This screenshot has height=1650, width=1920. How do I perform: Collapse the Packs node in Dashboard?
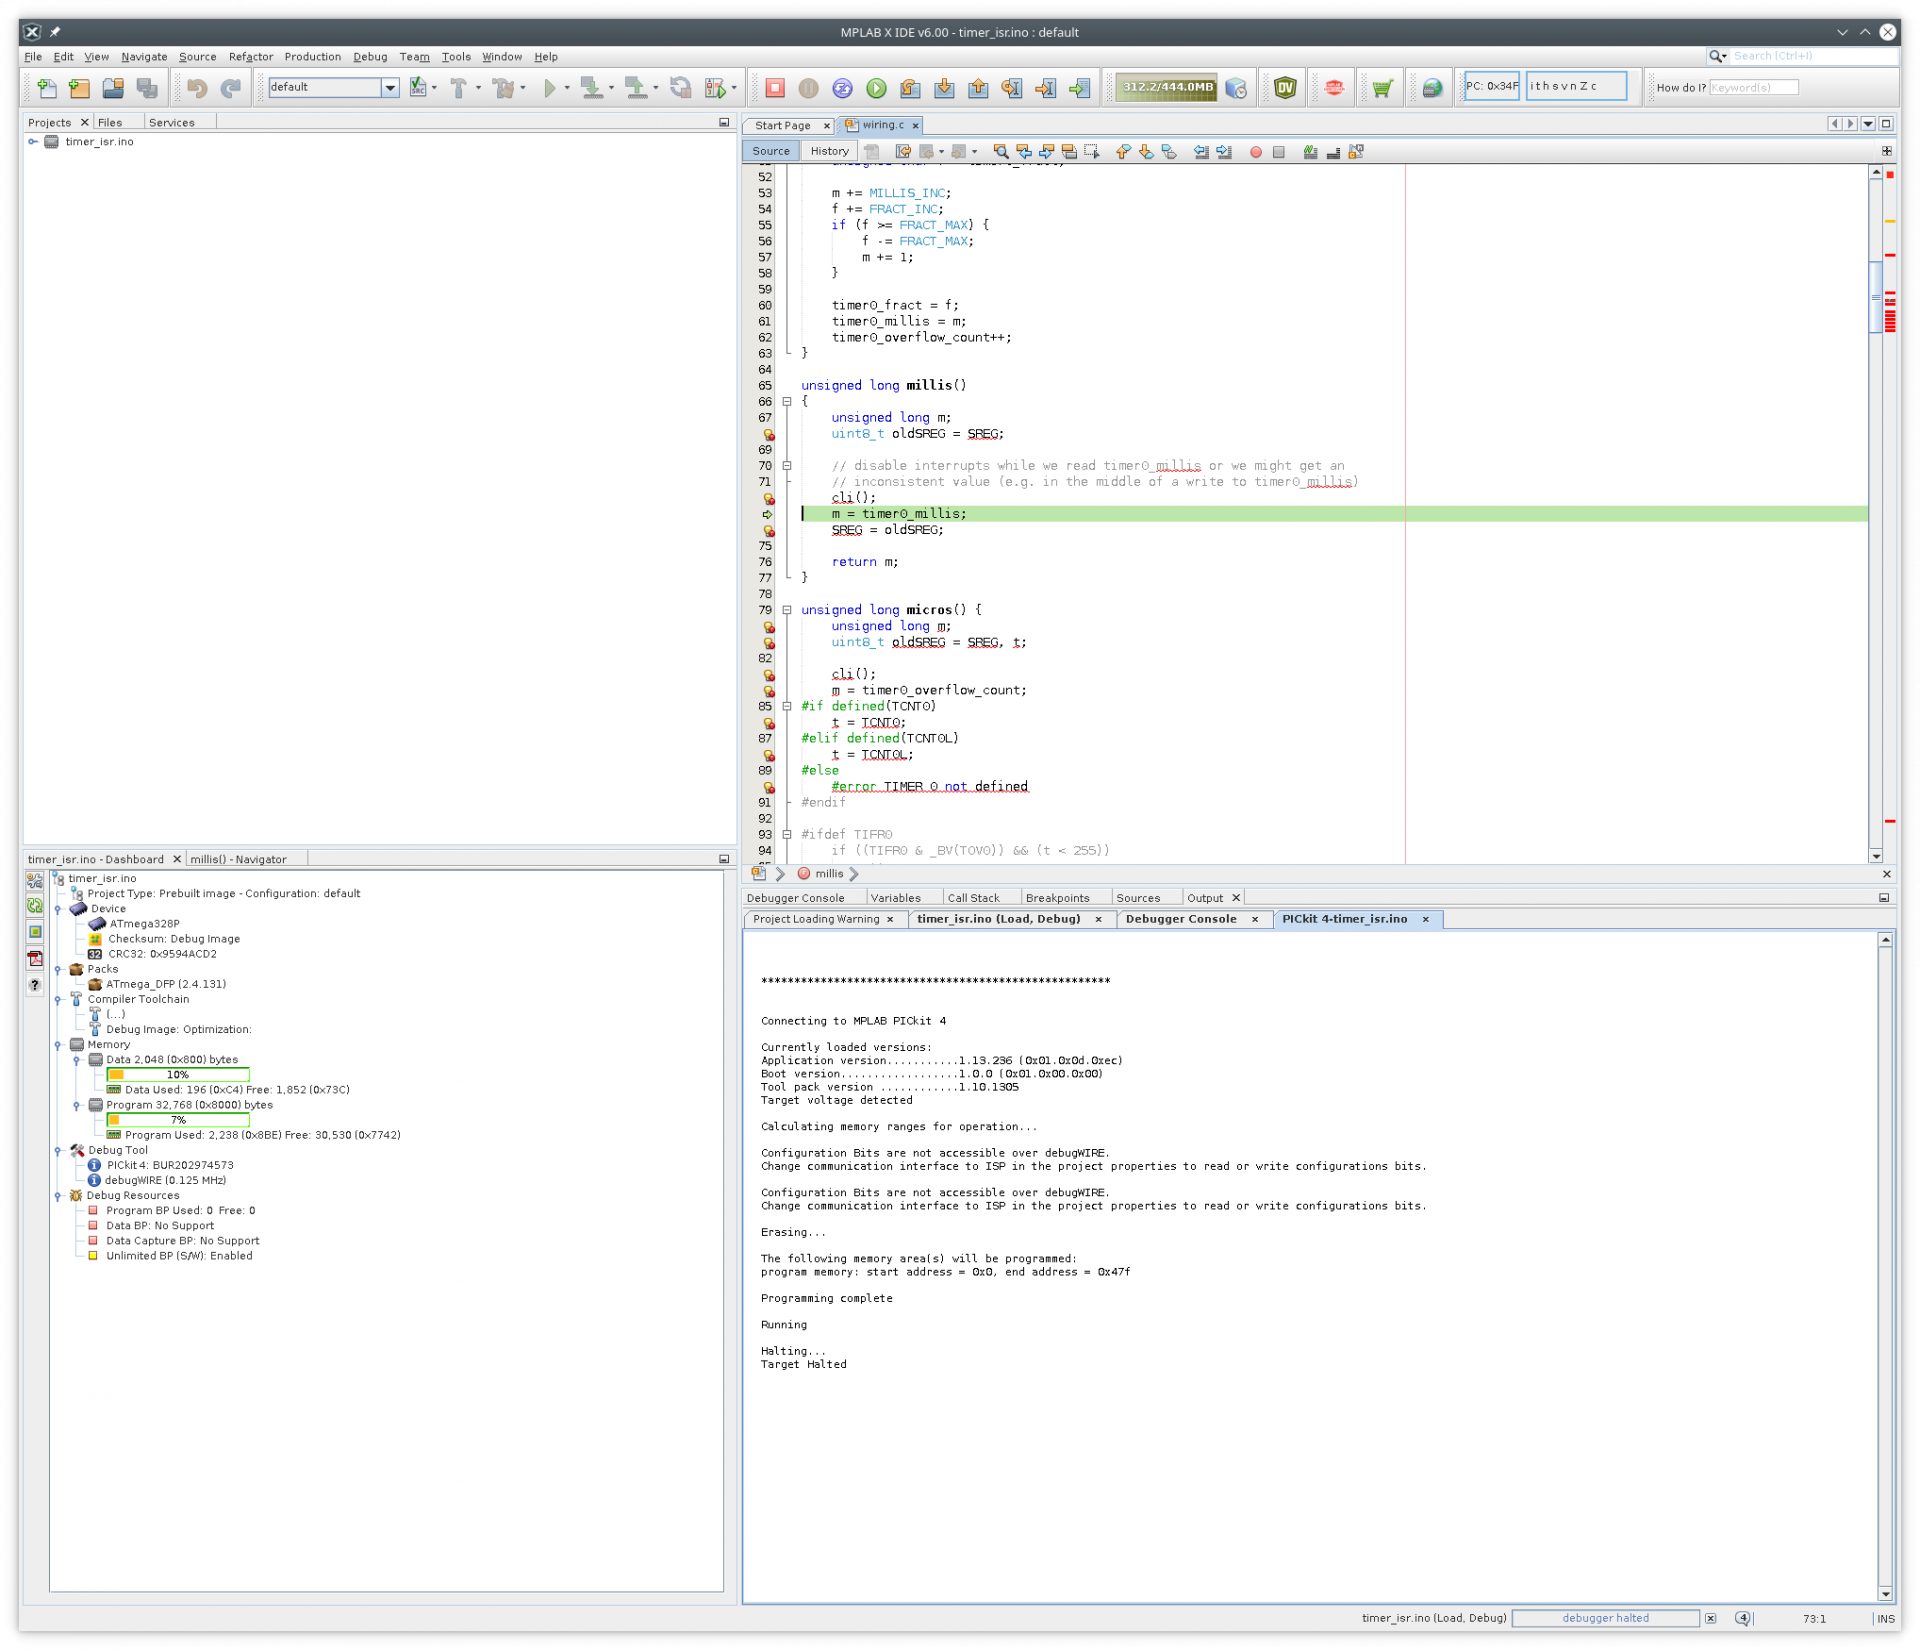pos(58,970)
